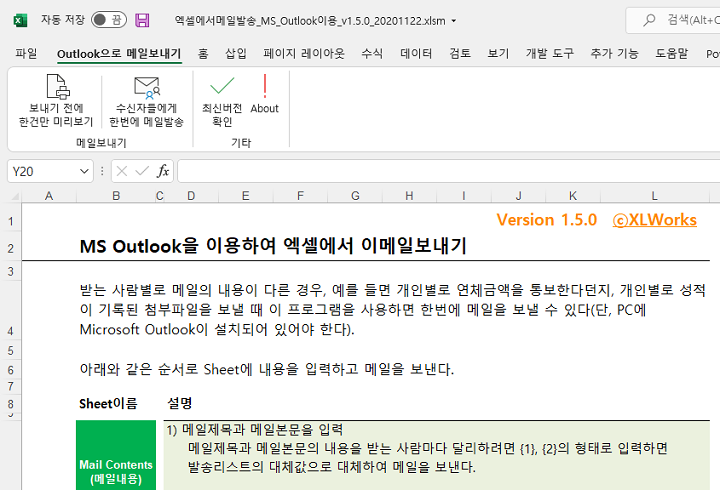Click the formula bar enter checkmark
Viewport: 720px width, 490px height.
point(142,171)
